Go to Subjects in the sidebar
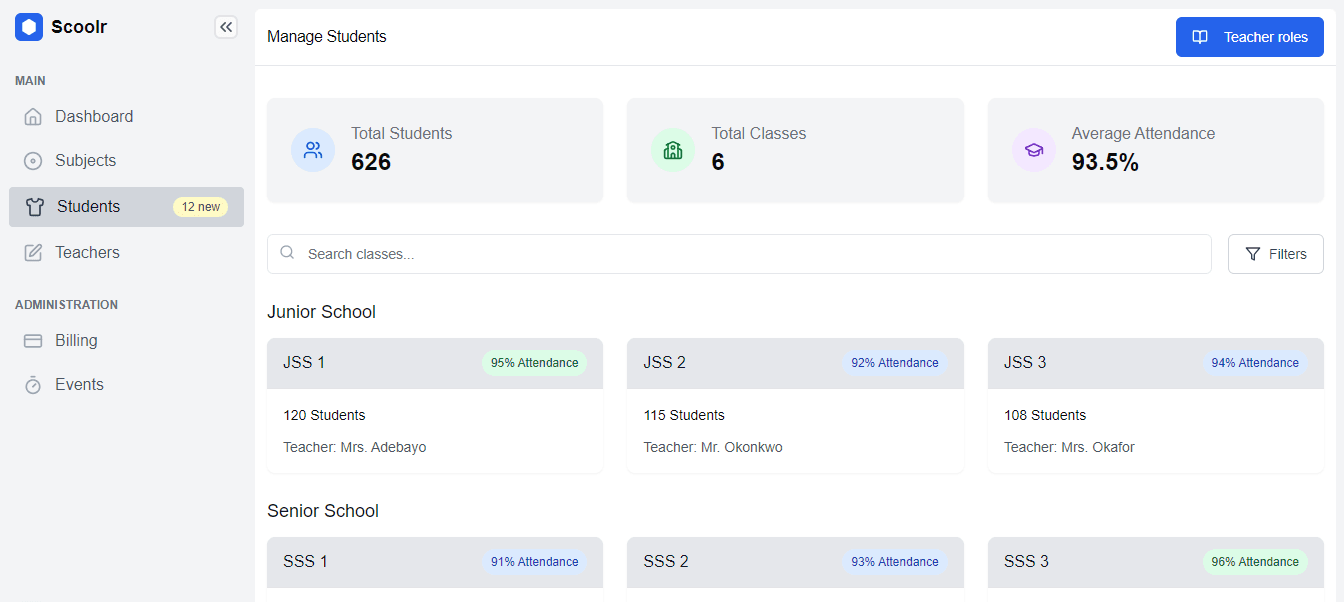Viewport: 1344px width, 602px height. (126, 161)
